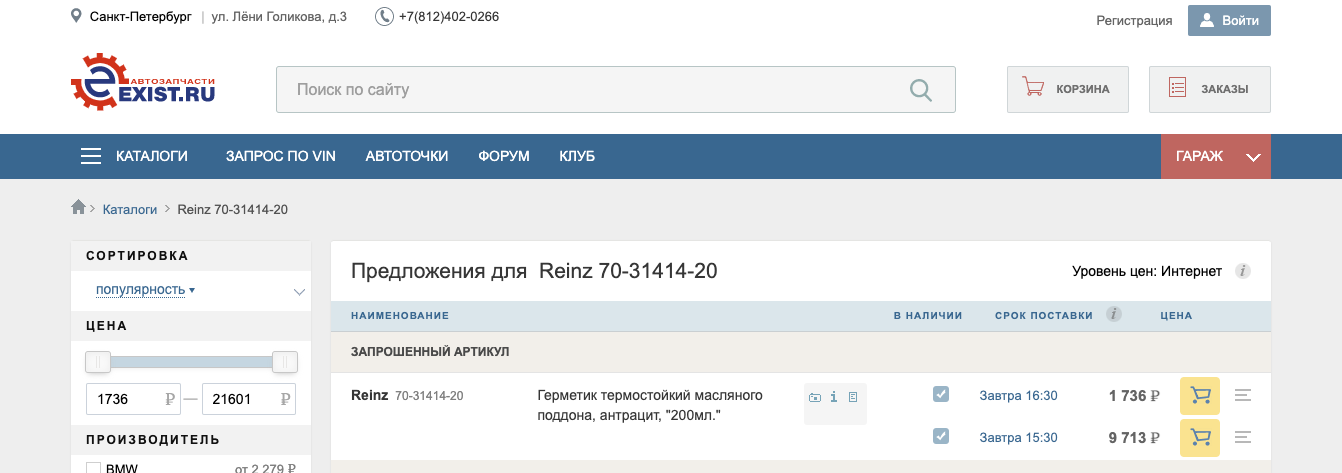Click the В наличии column header
The image size is (1342, 473).
click(928, 315)
